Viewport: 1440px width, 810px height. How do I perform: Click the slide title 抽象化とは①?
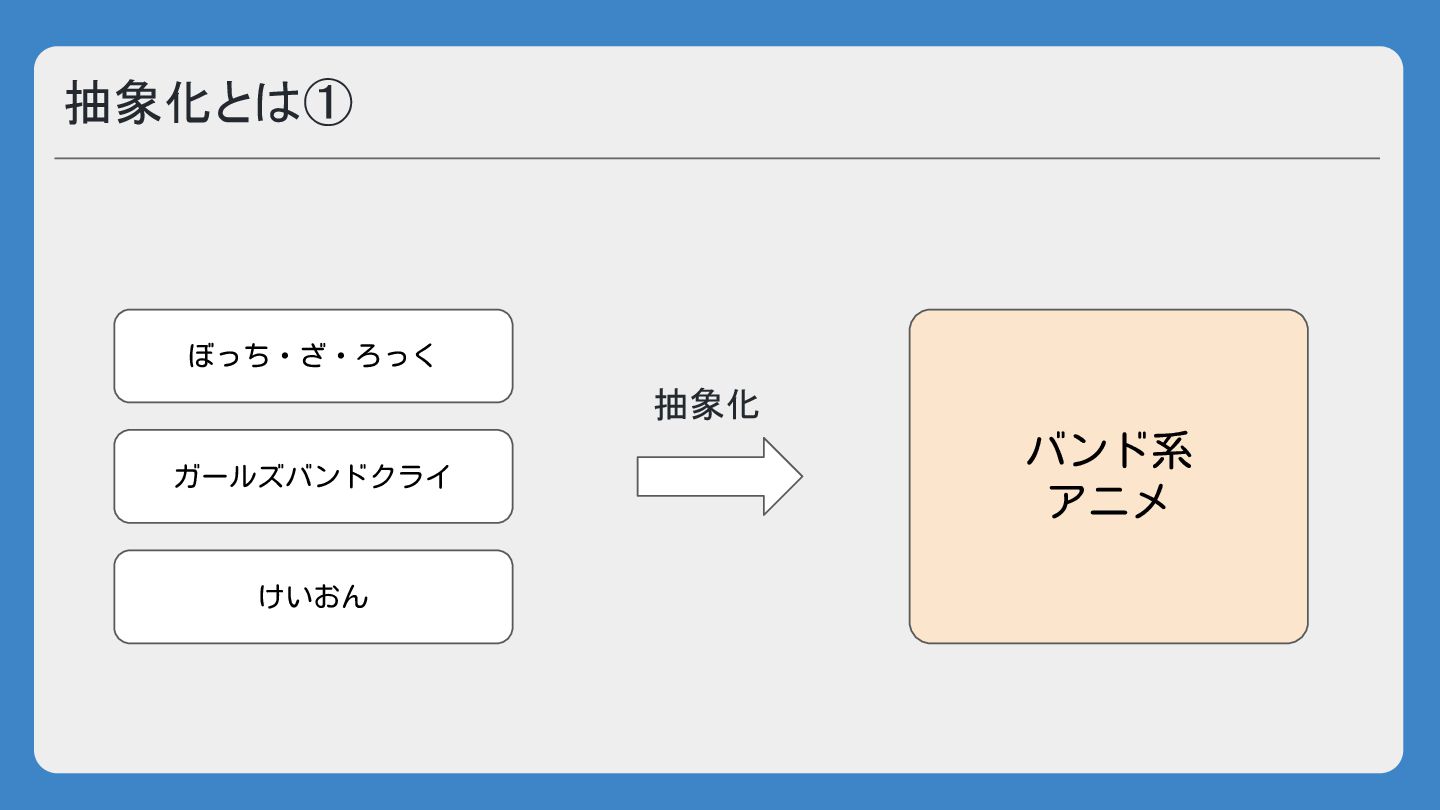point(208,103)
